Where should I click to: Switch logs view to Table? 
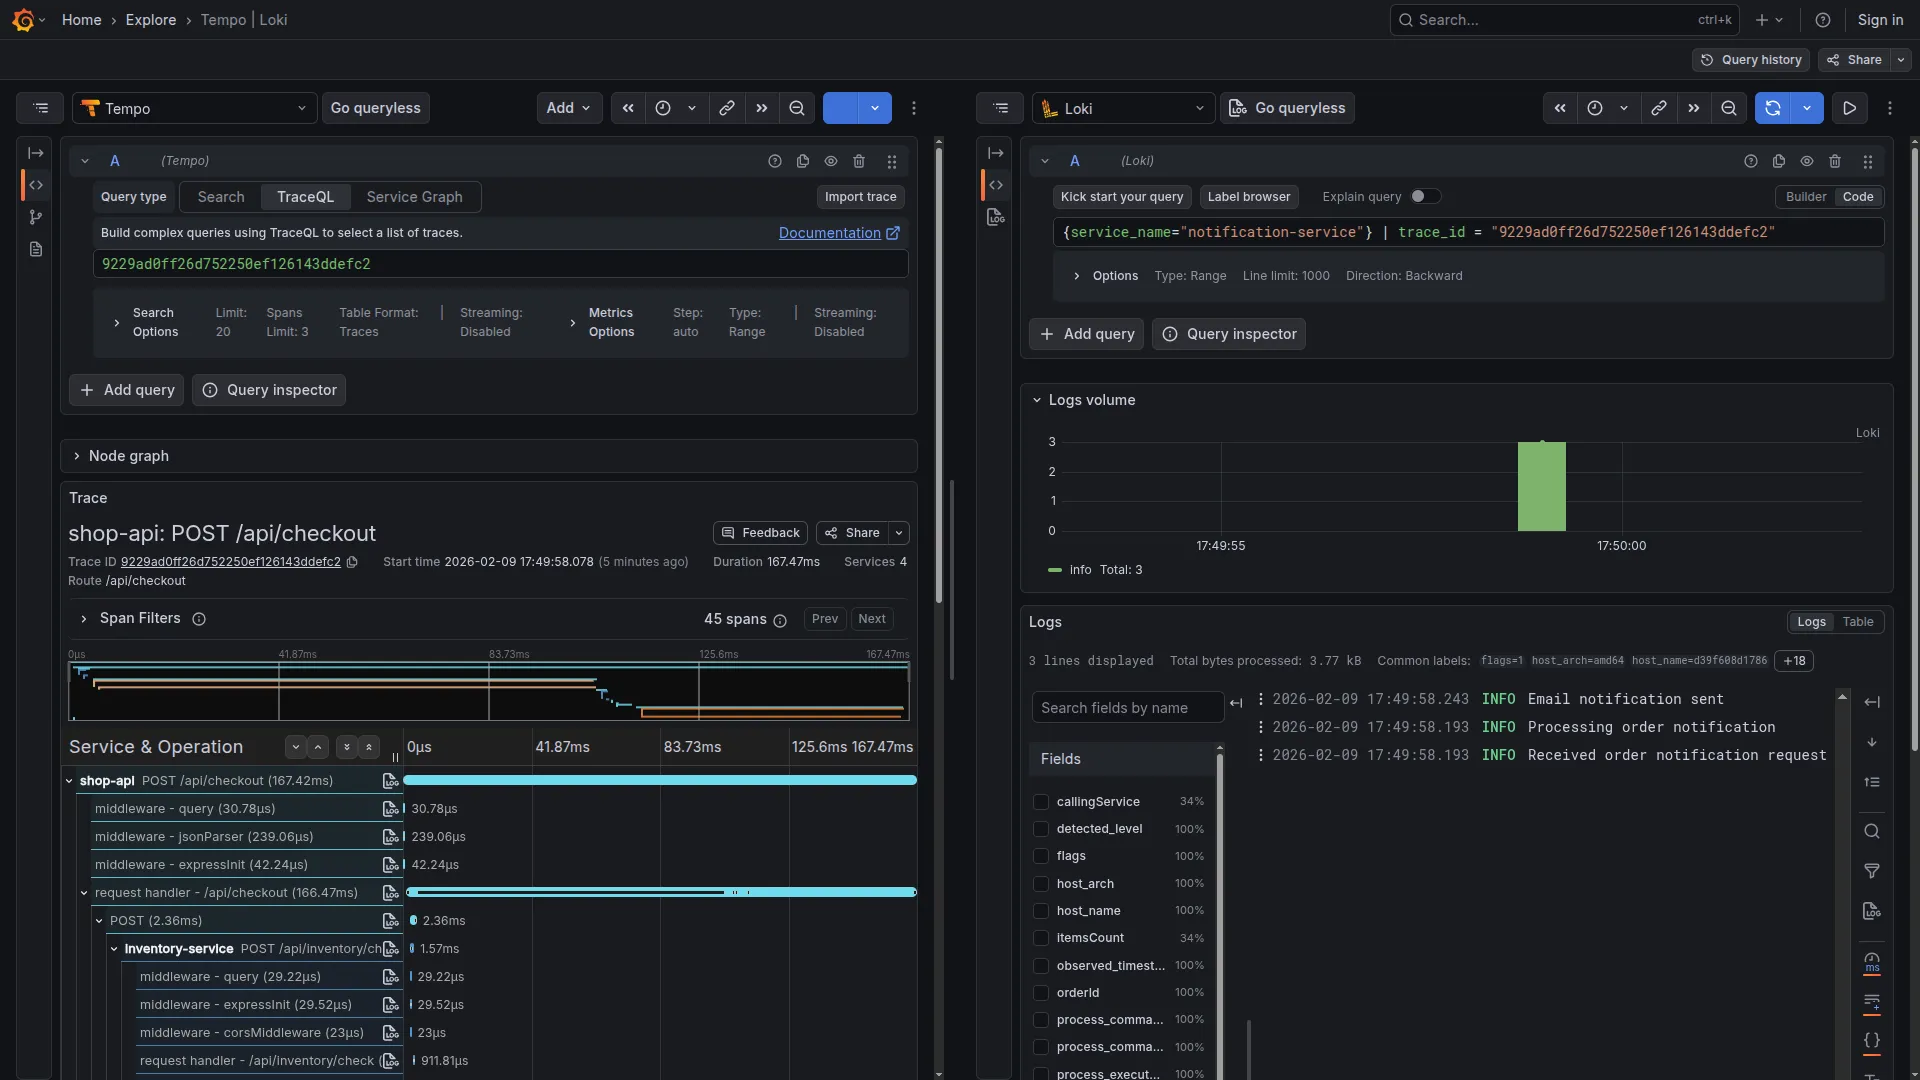[x=1858, y=622]
